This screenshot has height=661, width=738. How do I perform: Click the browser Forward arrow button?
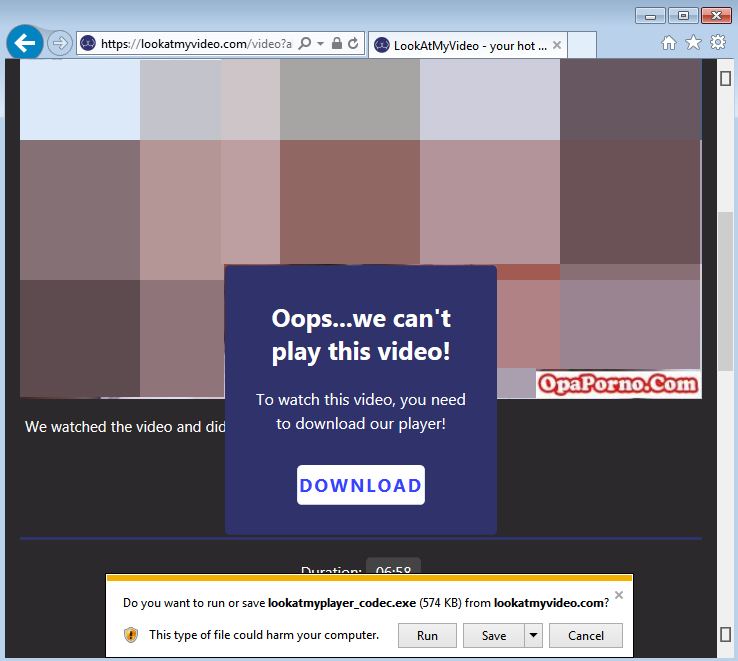click(59, 43)
